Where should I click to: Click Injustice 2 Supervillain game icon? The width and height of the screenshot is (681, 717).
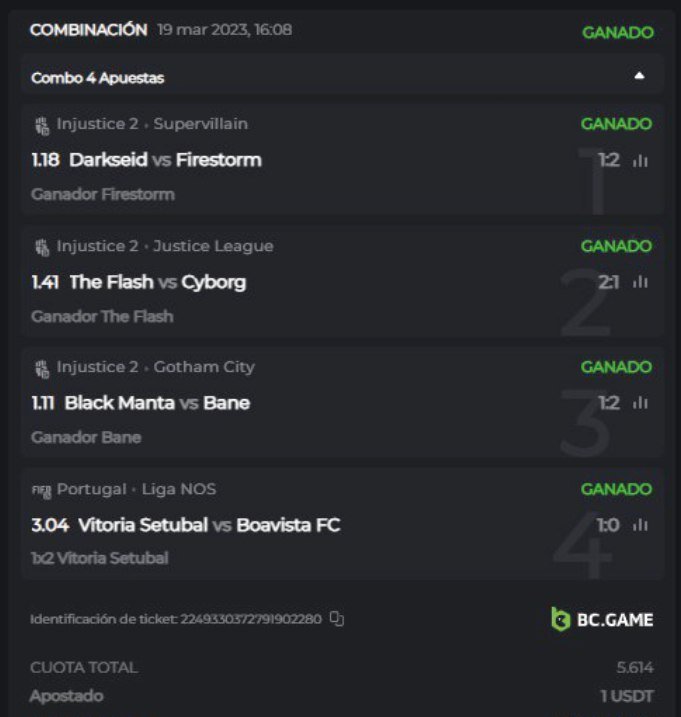click(42, 125)
